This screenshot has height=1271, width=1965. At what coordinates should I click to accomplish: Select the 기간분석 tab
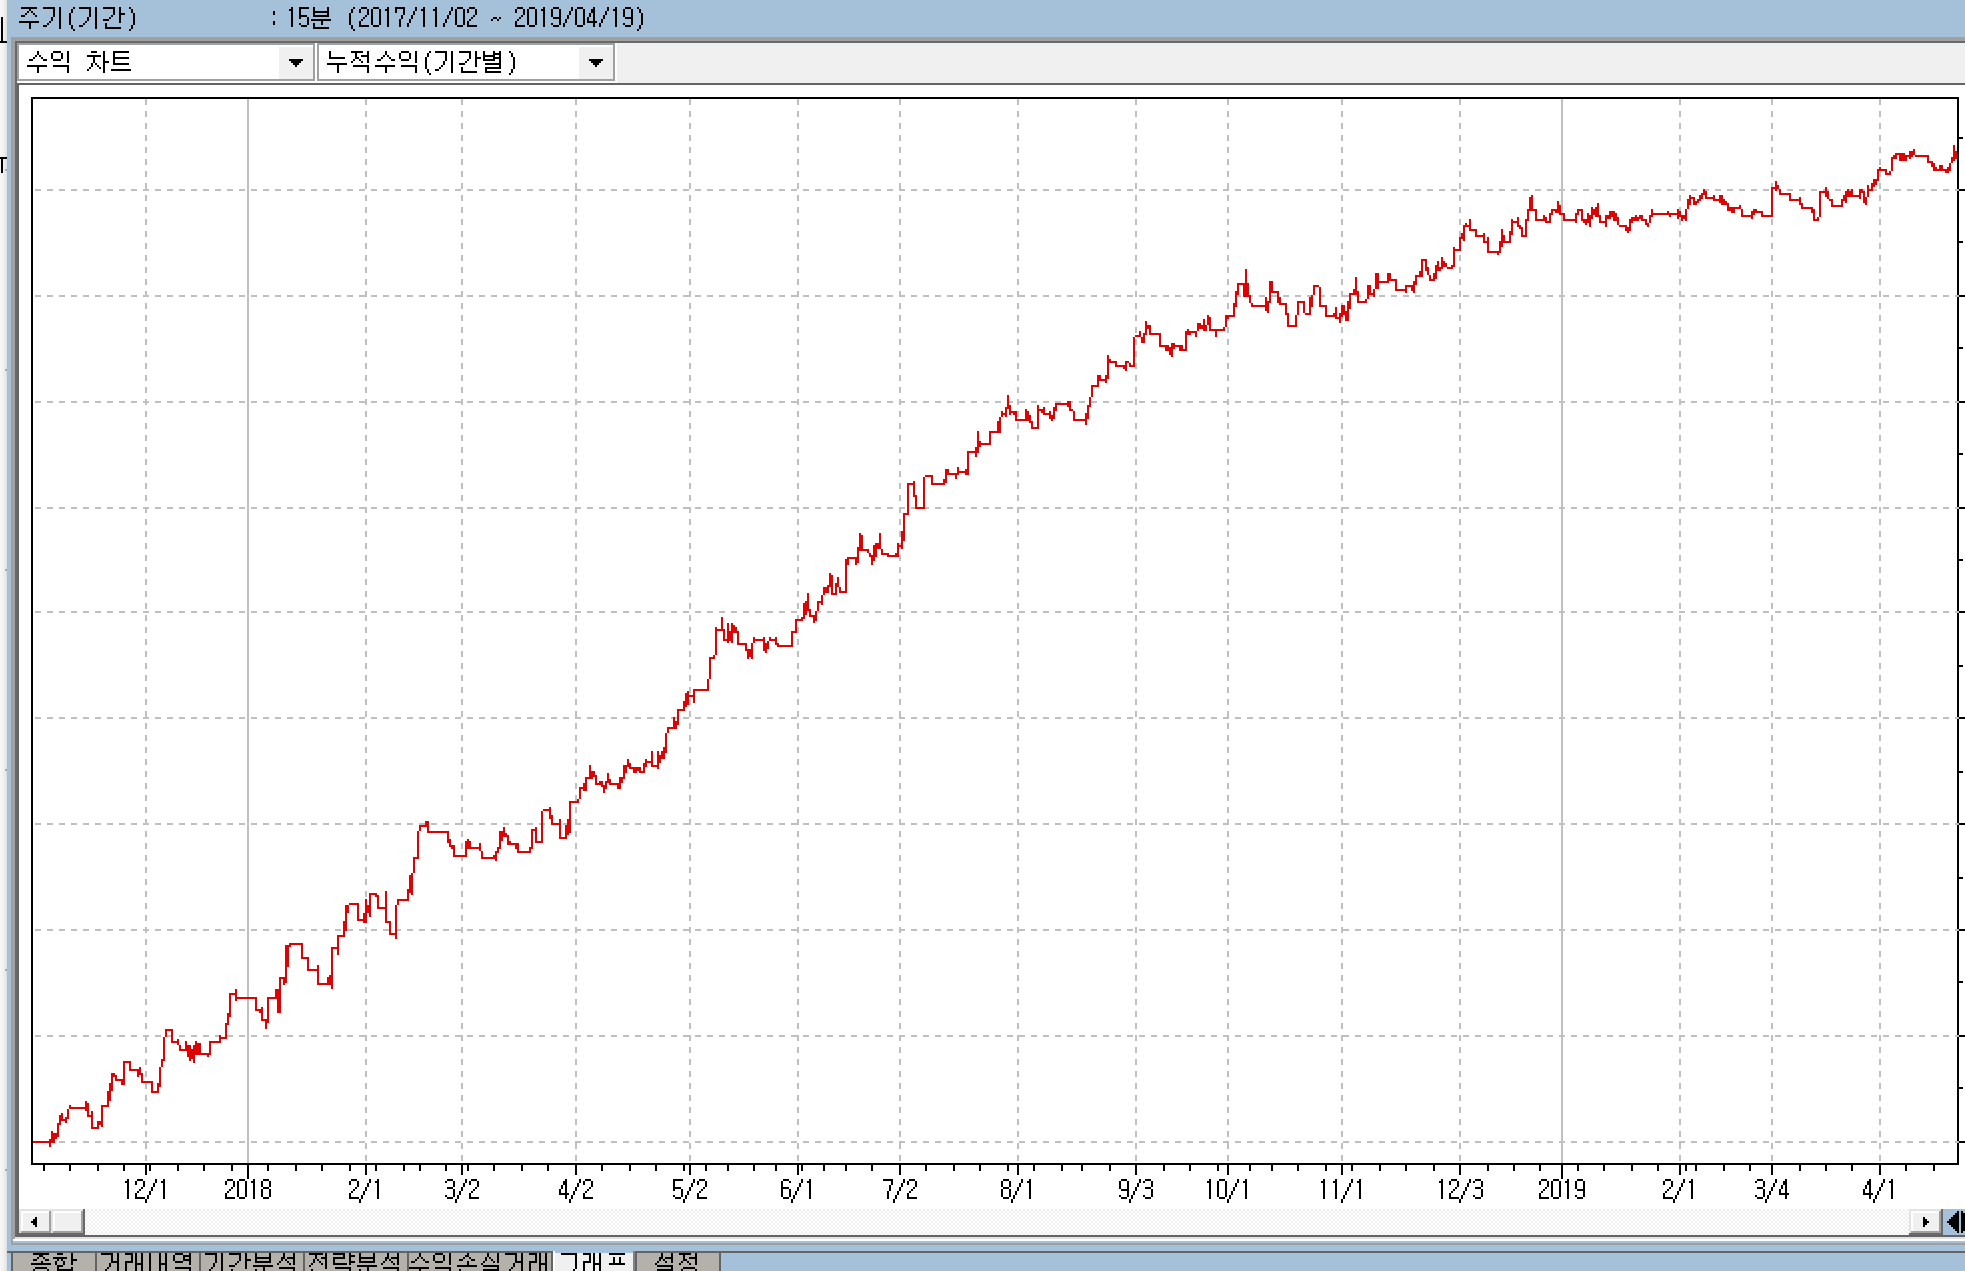[x=251, y=1261]
